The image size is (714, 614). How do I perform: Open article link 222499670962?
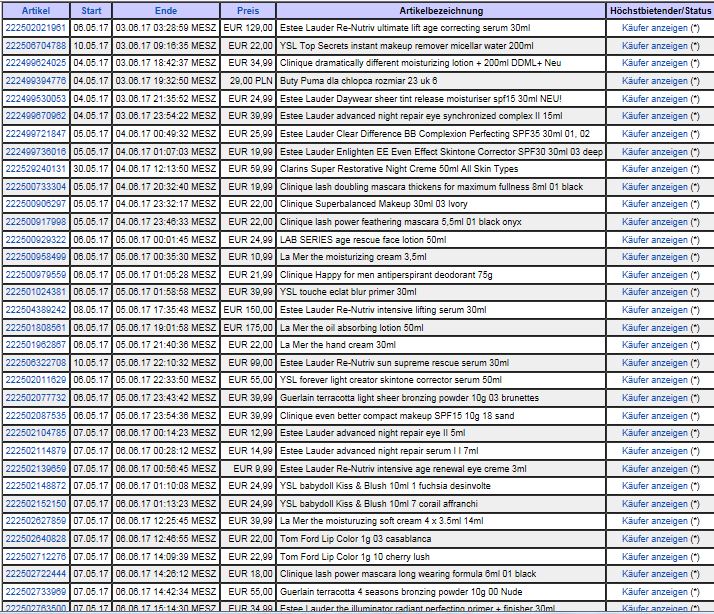point(36,116)
